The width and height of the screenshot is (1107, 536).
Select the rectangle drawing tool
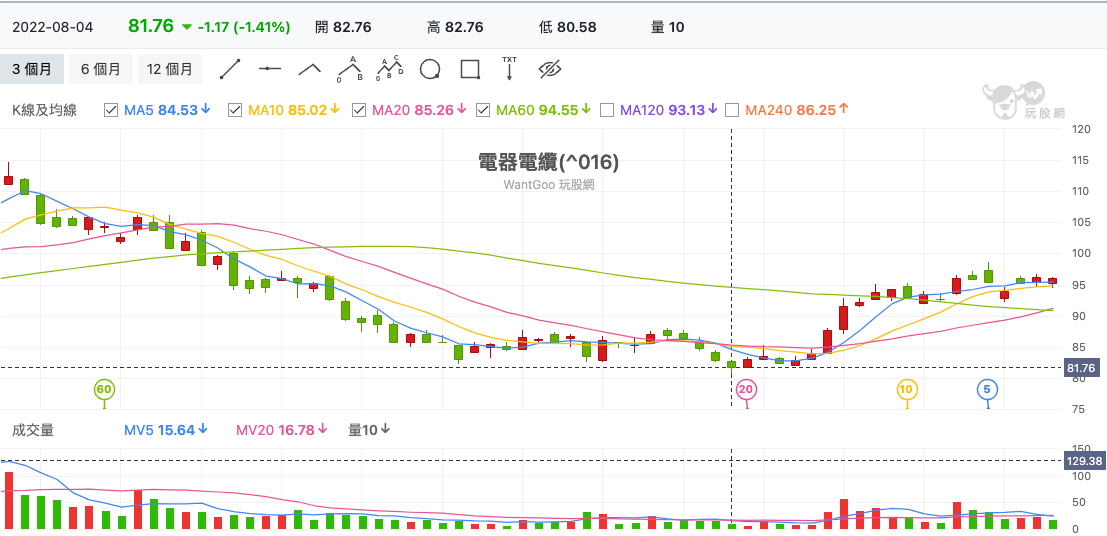[470, 69]
